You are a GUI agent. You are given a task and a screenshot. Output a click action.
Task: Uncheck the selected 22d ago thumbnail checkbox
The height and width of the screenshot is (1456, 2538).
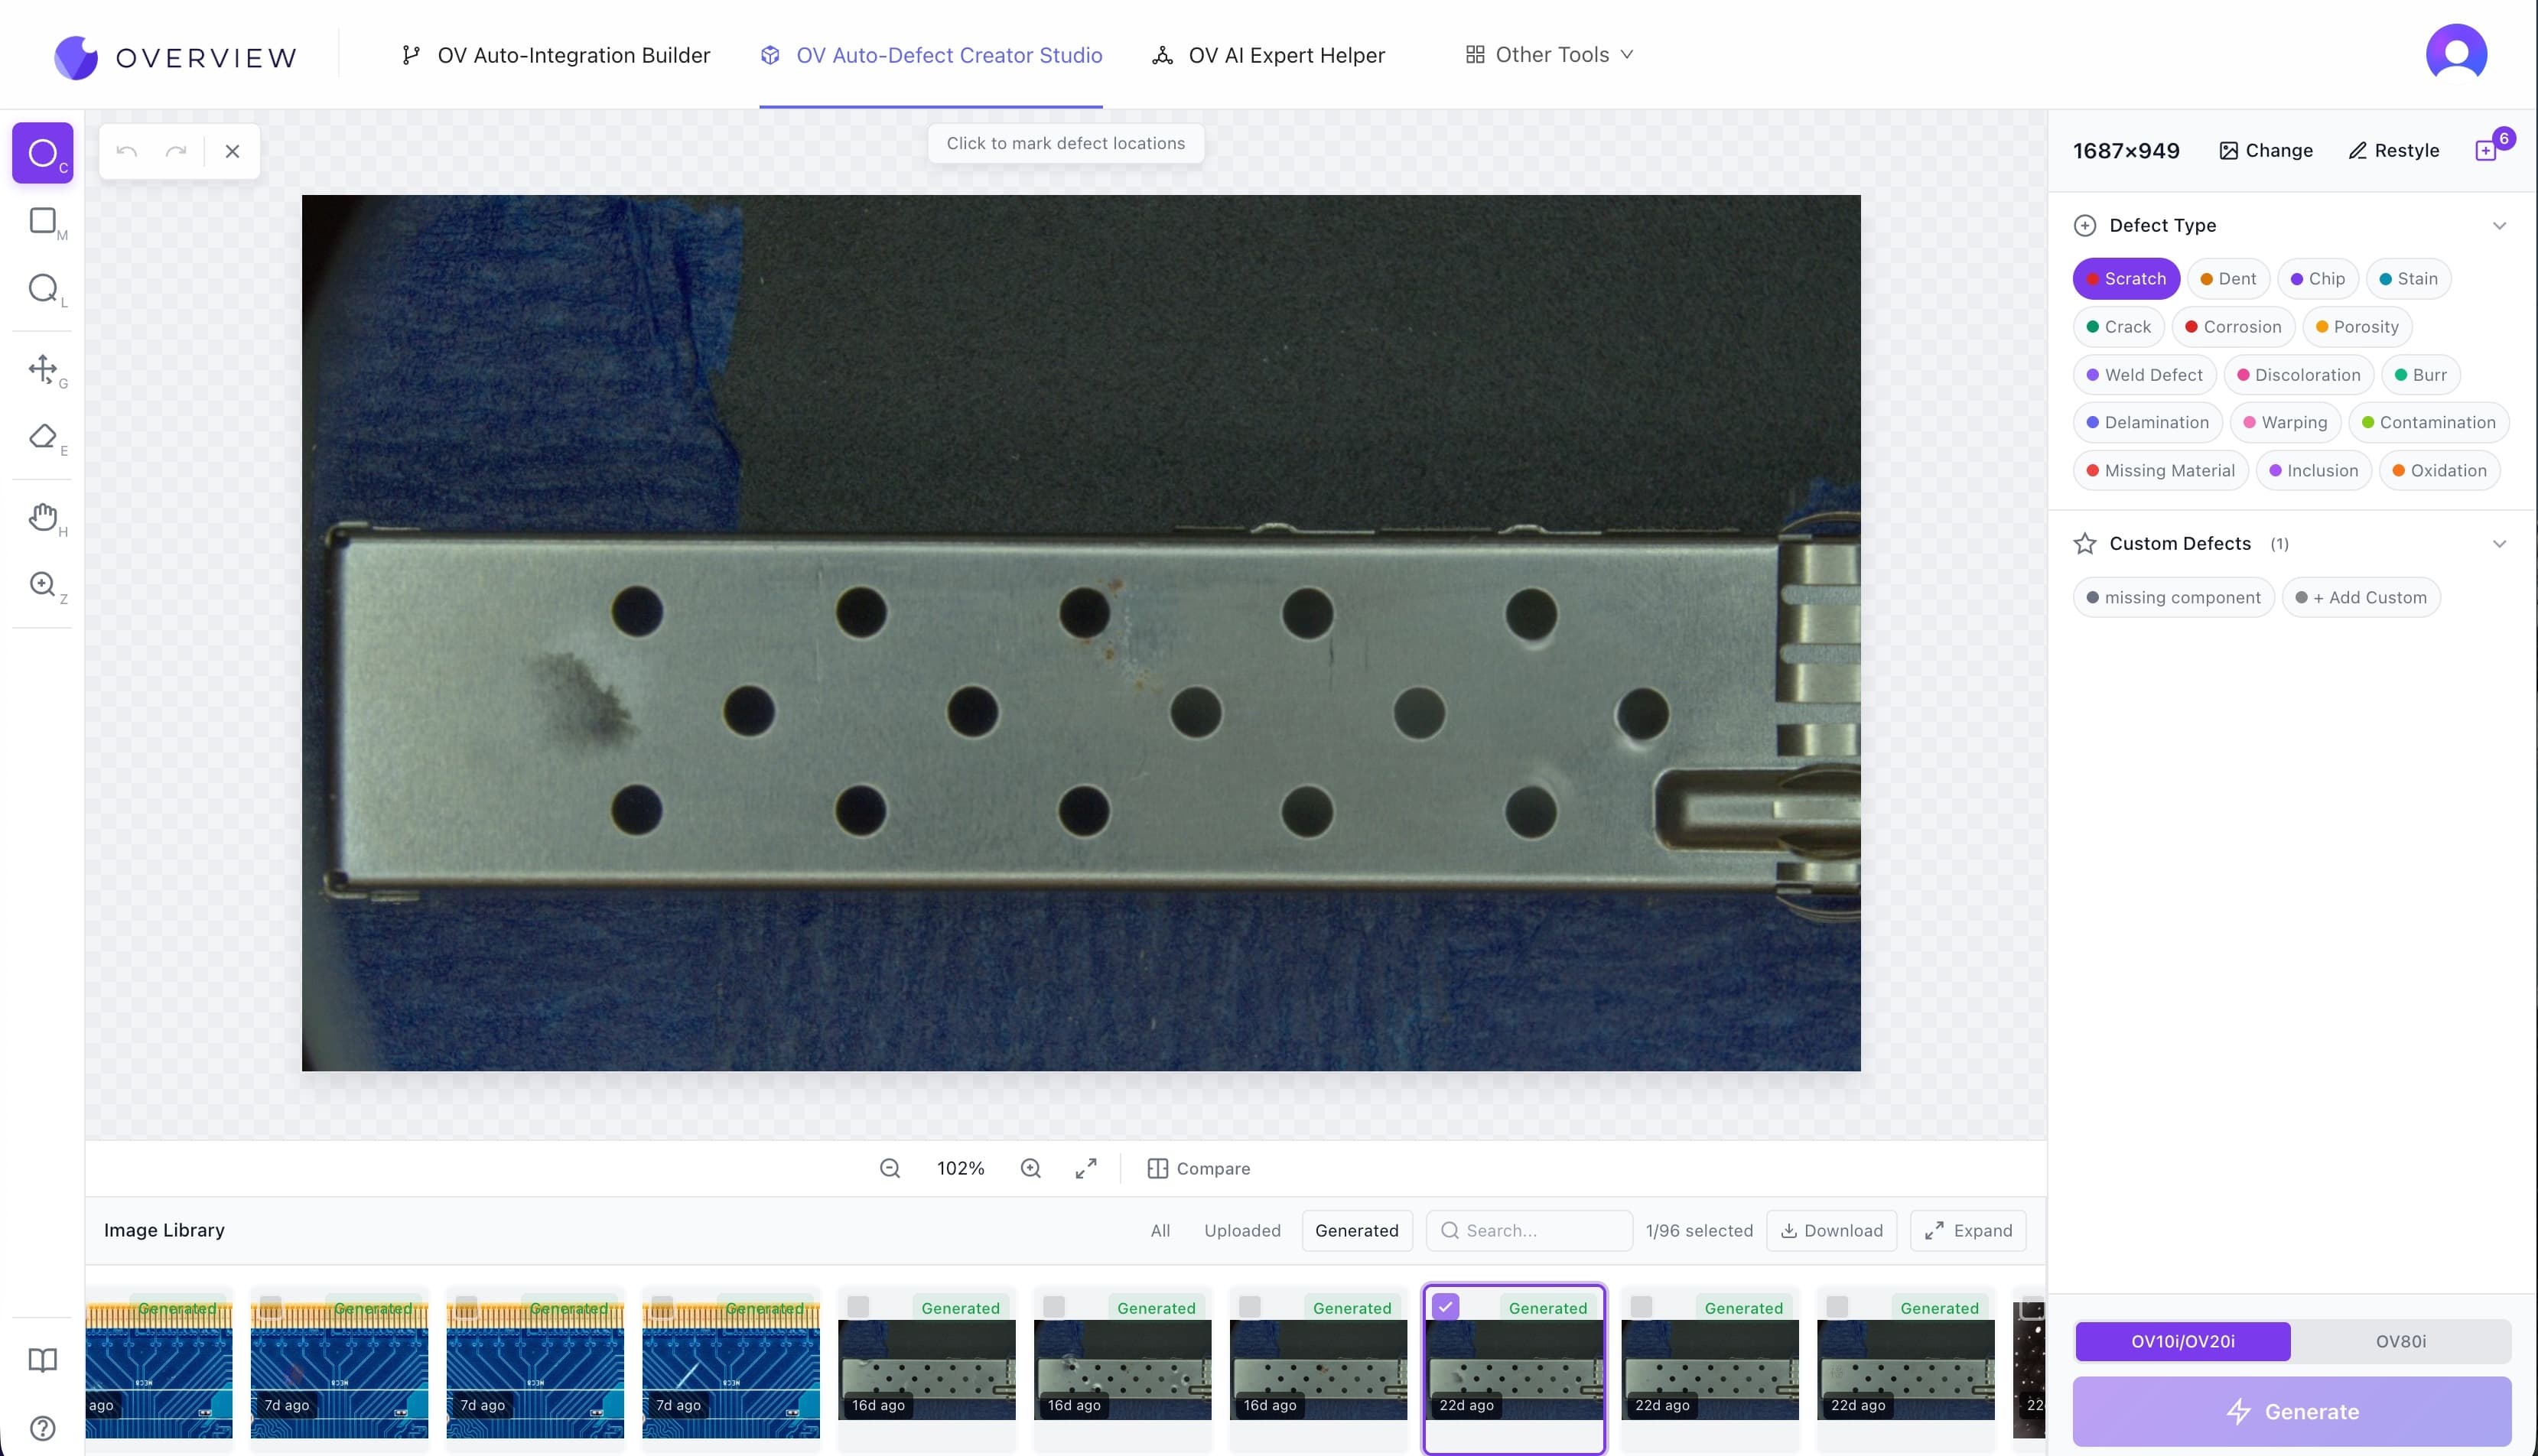[1445, 1306]
